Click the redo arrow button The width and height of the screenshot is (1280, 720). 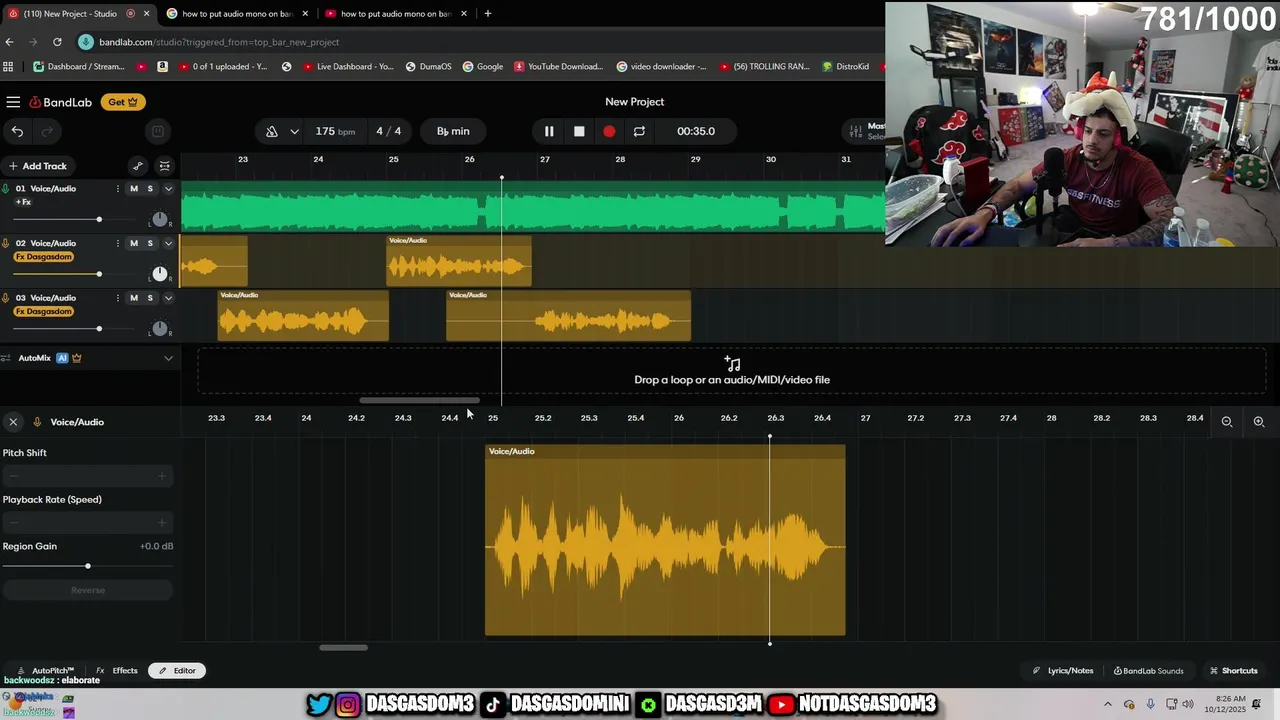coord(46,131)
